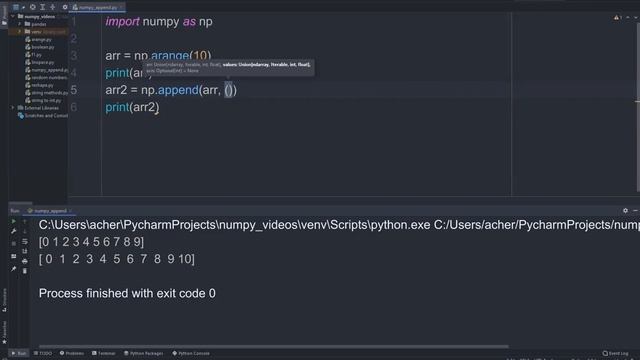Open the Problems tool window tab
This screenshot has width=640, height=360.
(x=72, y=353)
